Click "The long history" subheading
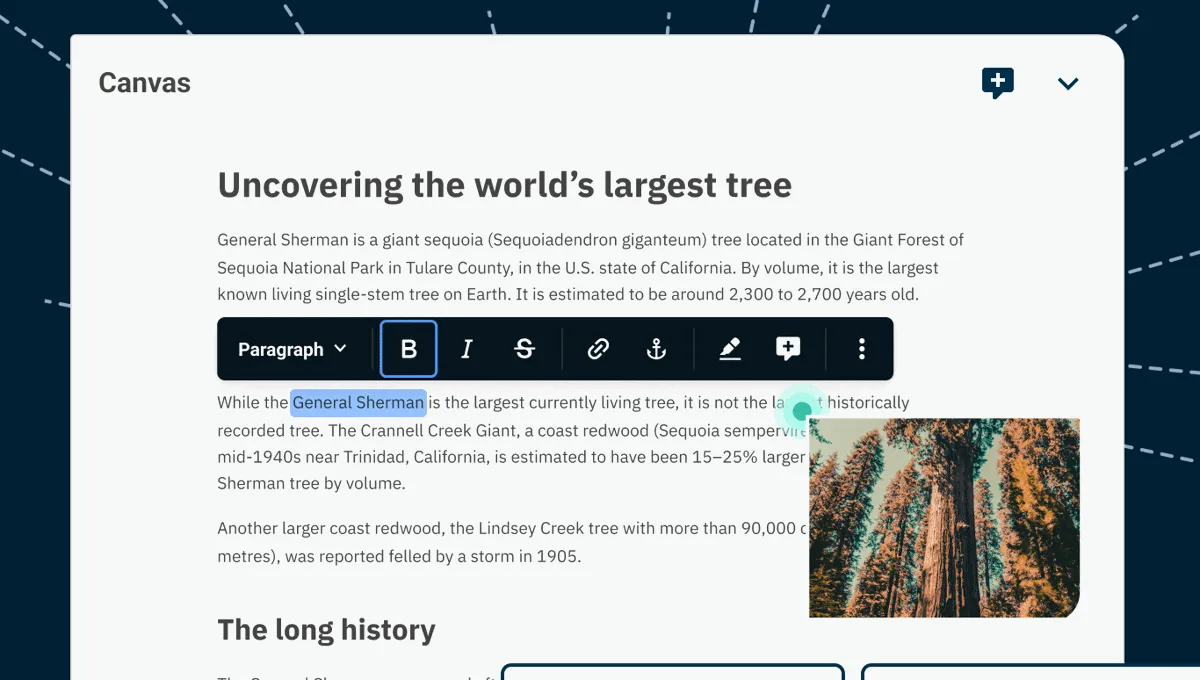Viewport: 1200px width, 680px height. point(326,629)
